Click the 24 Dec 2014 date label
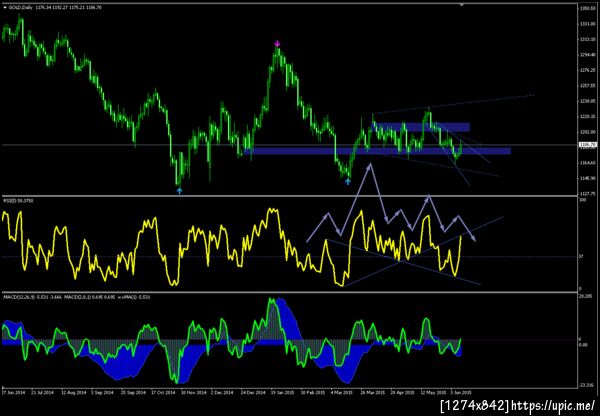The height and width of the screenshot is (416, 600). coord(253,392)
